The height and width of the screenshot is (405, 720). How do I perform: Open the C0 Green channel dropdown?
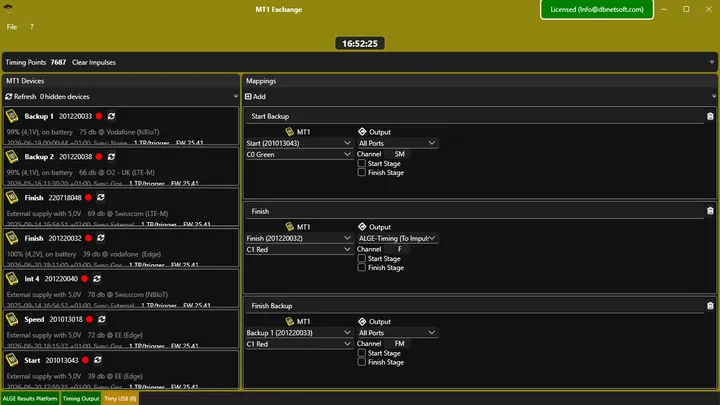point(299,154)
